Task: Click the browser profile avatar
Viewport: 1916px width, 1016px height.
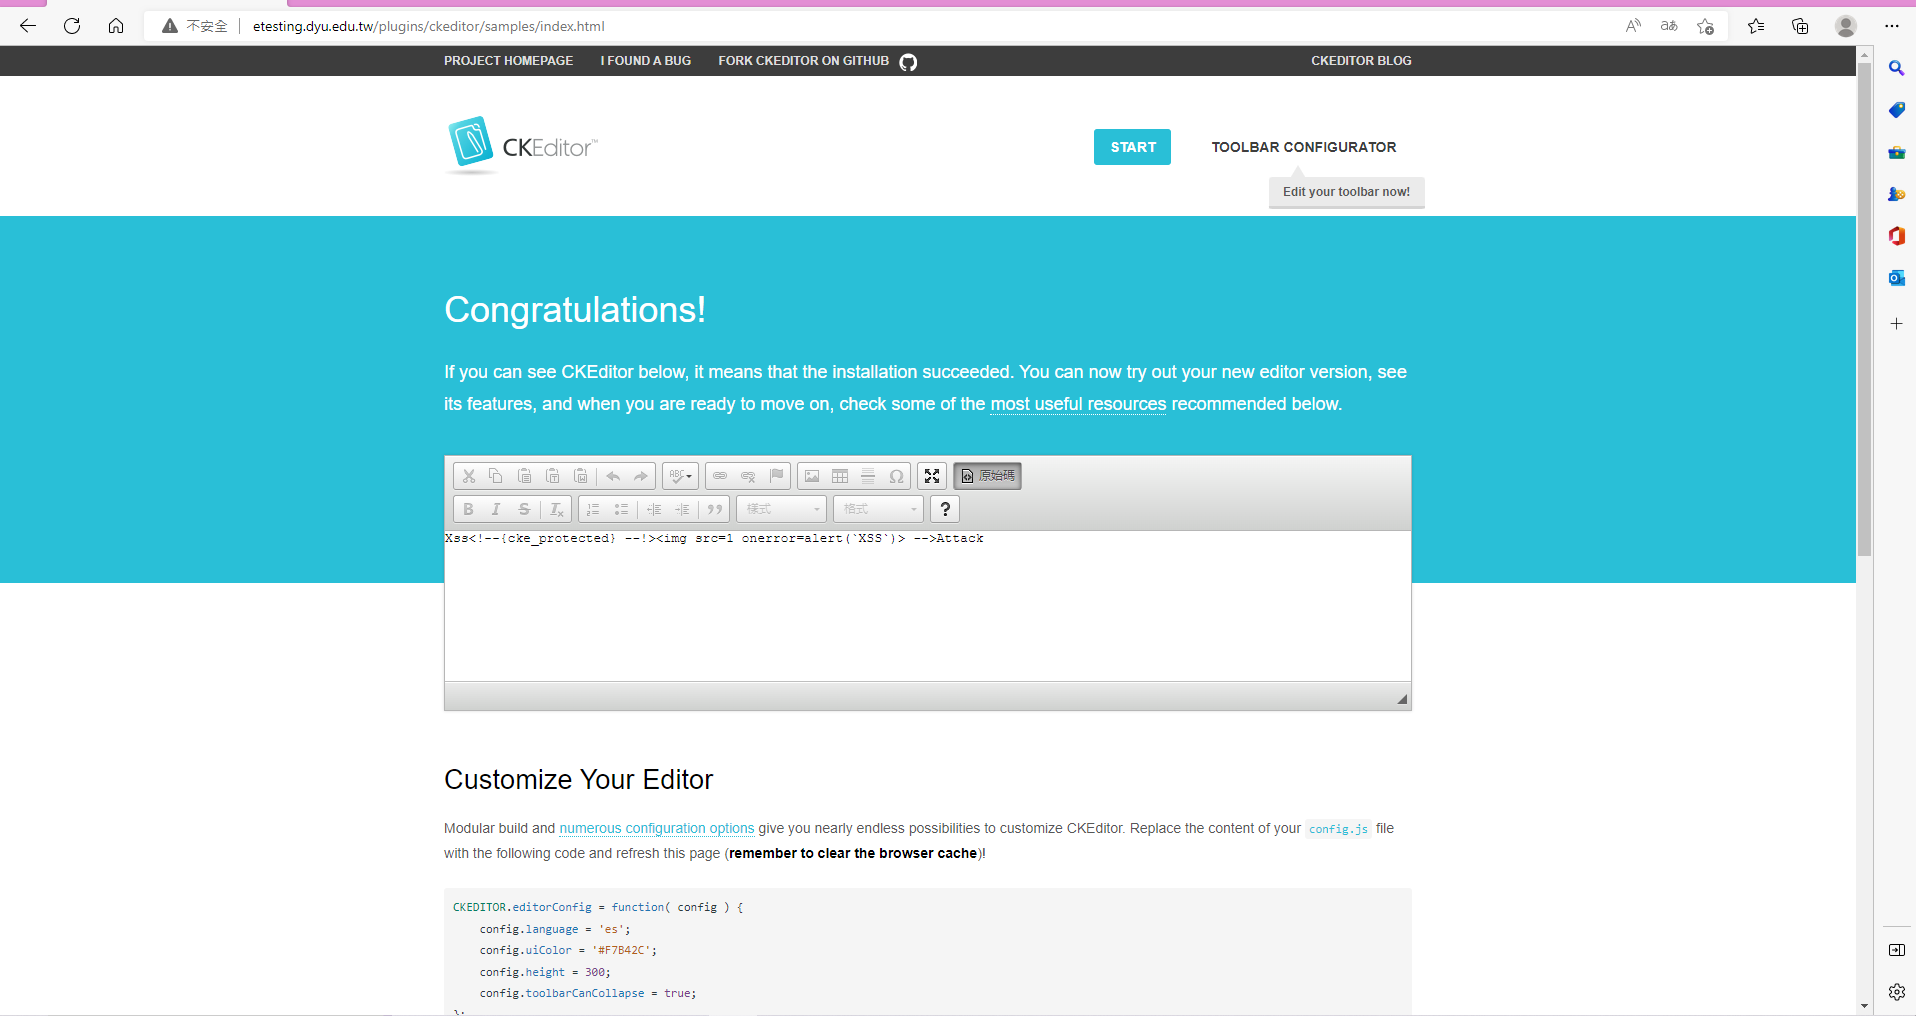Action: [x=1846, y=26]
